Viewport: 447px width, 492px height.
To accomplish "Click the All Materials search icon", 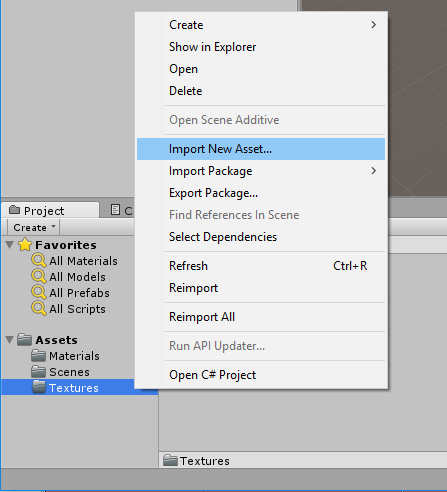I will 39,260.
